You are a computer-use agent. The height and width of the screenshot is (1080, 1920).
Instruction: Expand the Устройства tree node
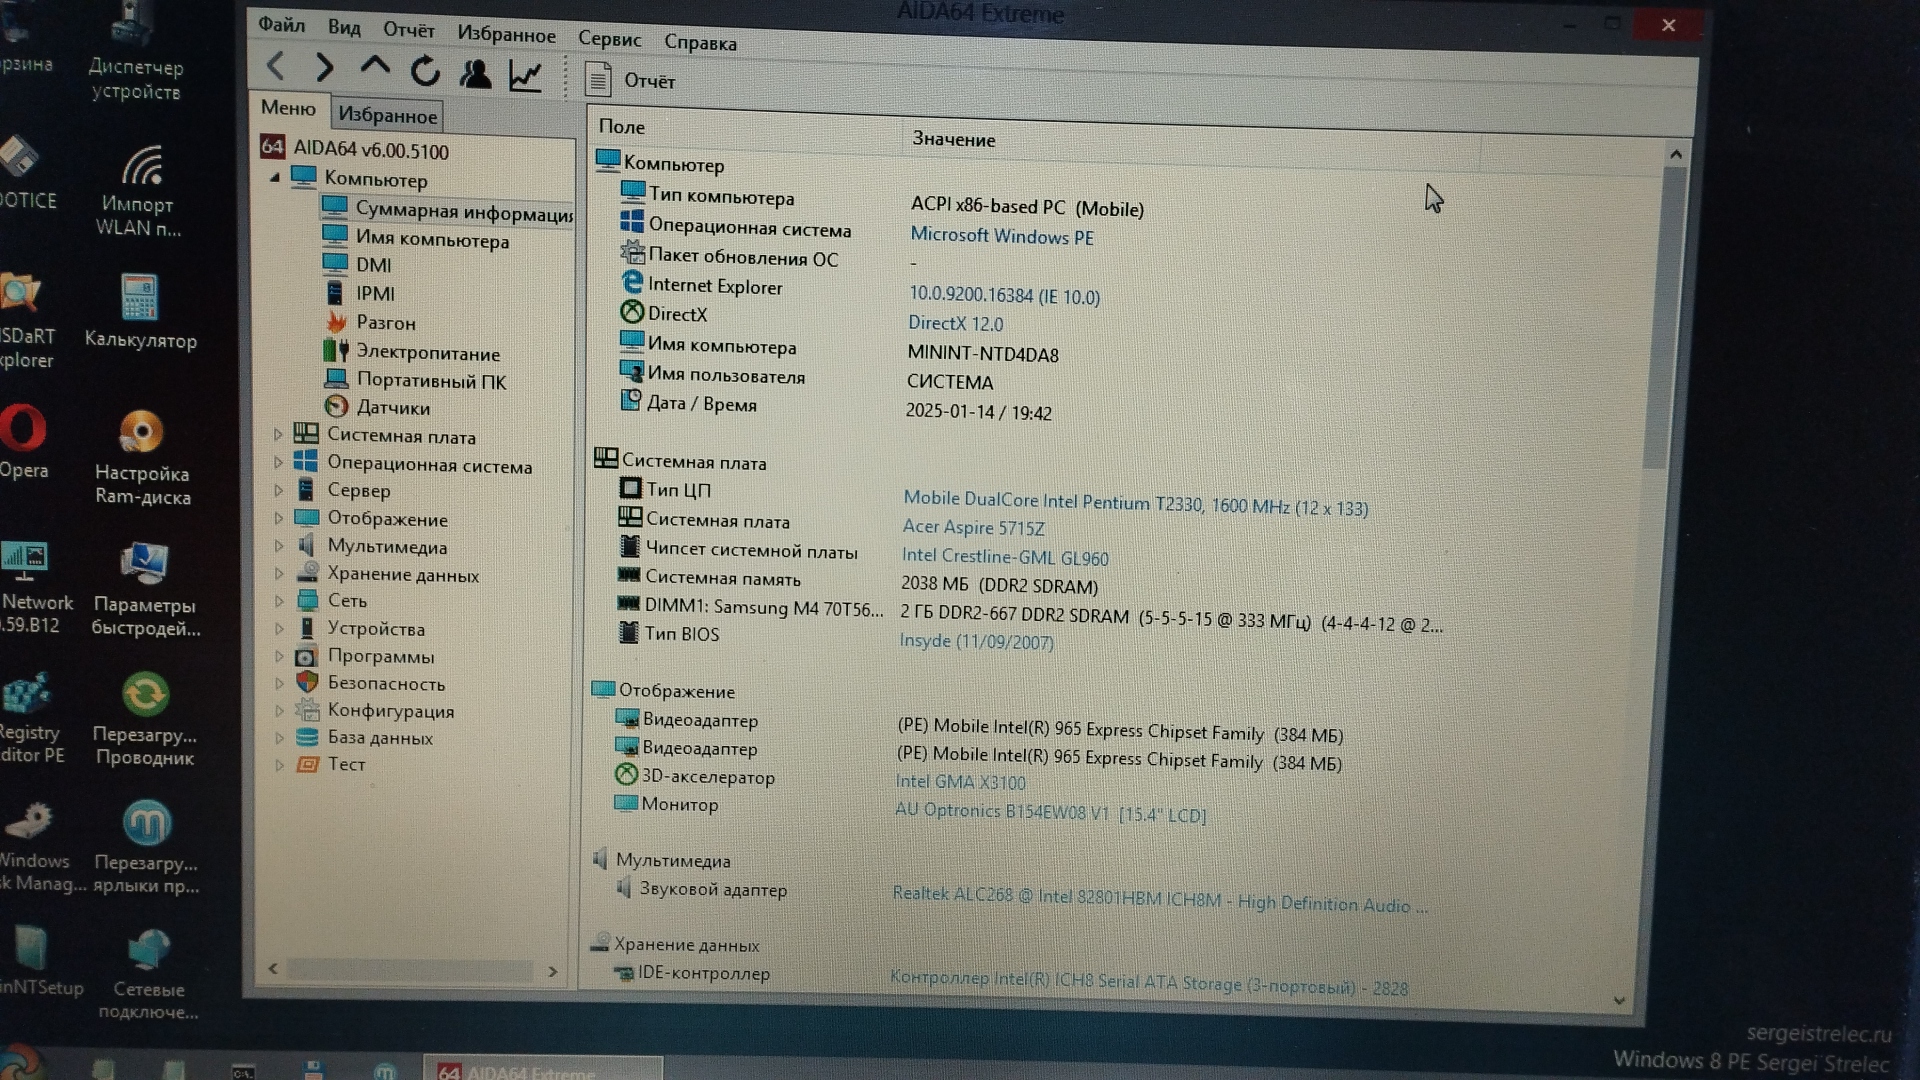click(x=278, y=629)
